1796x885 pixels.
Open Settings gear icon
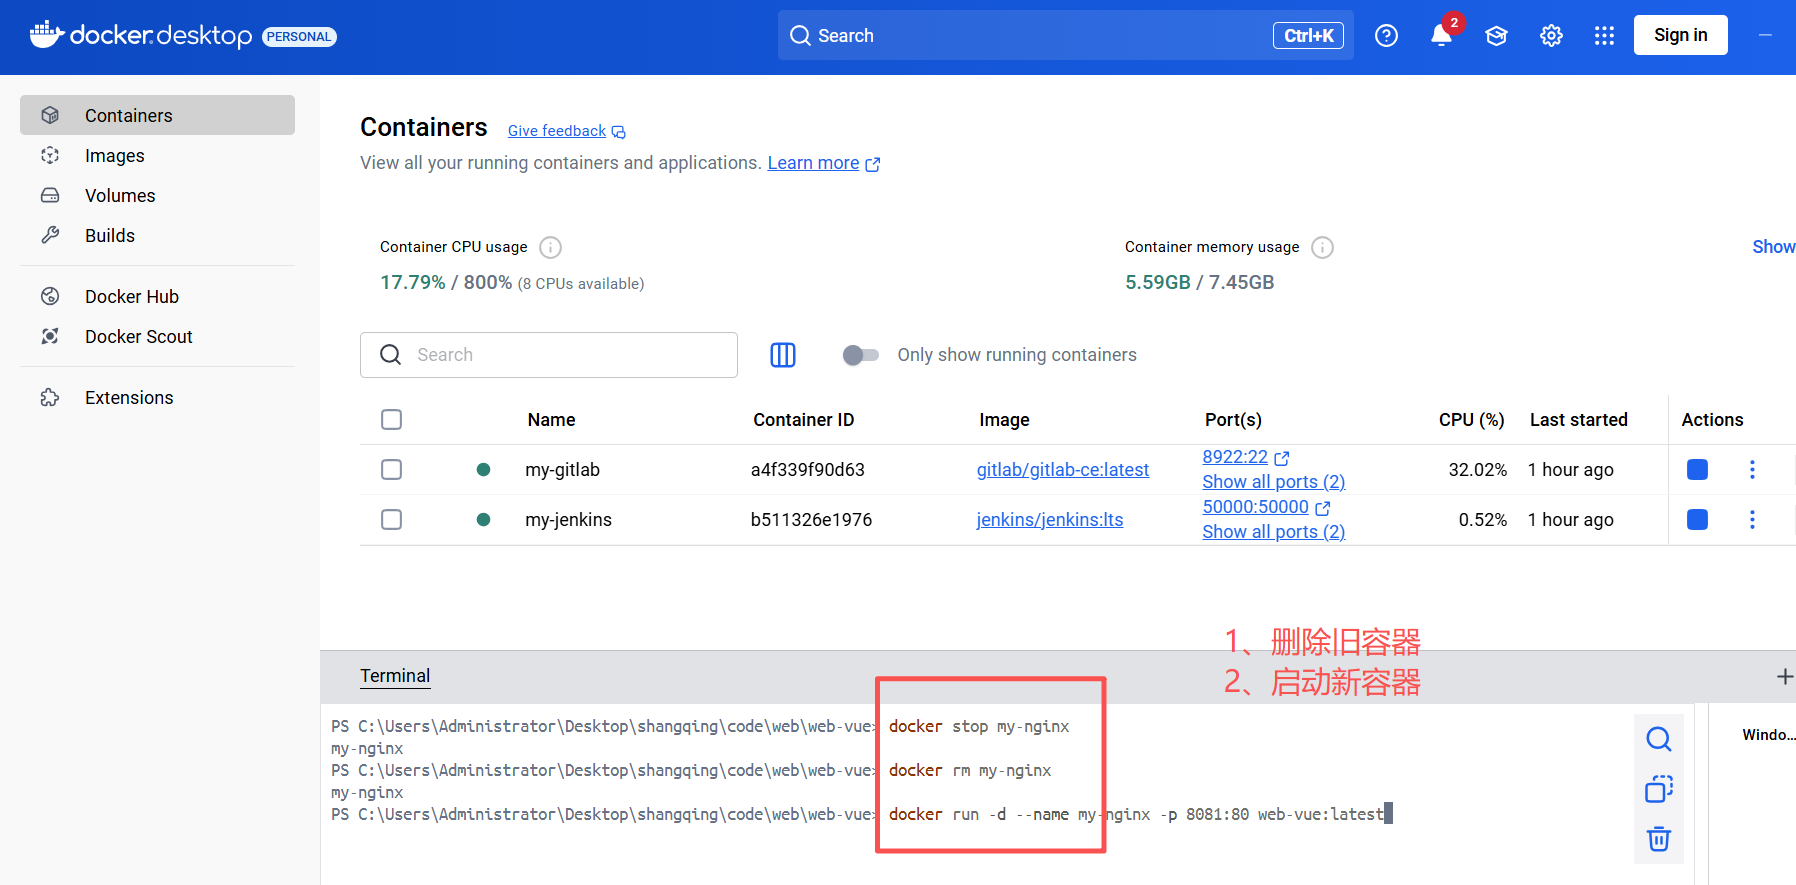(x=1551, y=36)
